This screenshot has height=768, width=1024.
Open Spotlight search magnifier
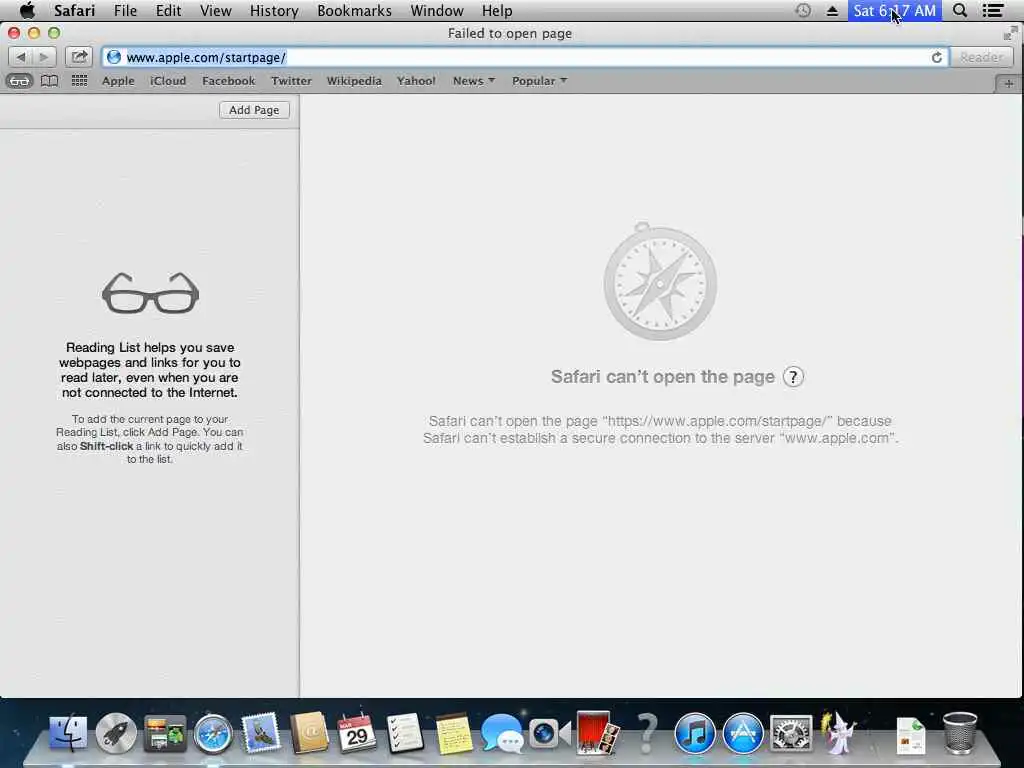(960, 10)
